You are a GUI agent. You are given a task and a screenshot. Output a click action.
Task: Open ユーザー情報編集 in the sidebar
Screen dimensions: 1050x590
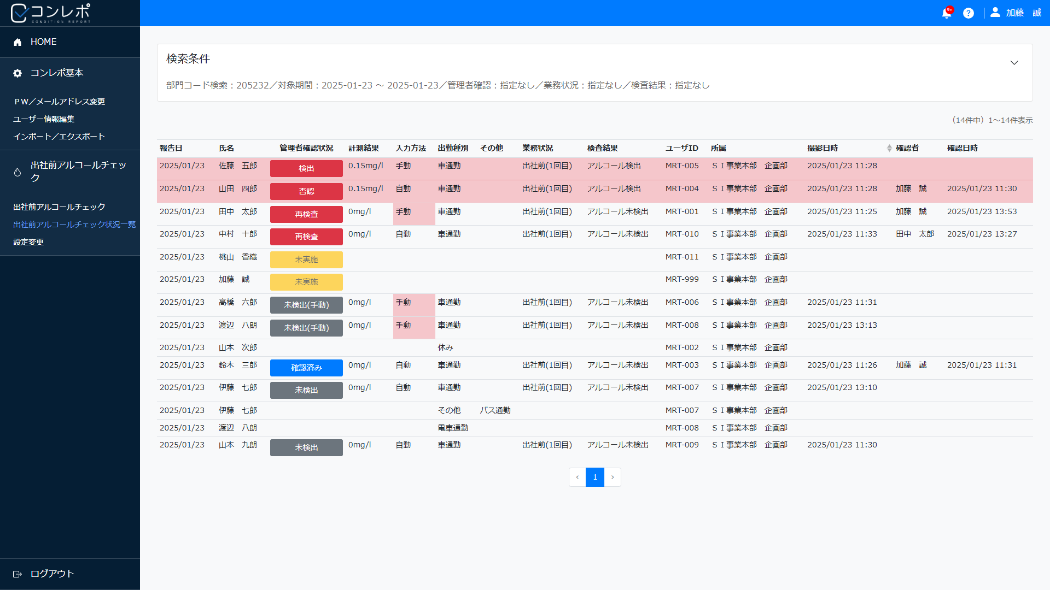click(44, 119)
